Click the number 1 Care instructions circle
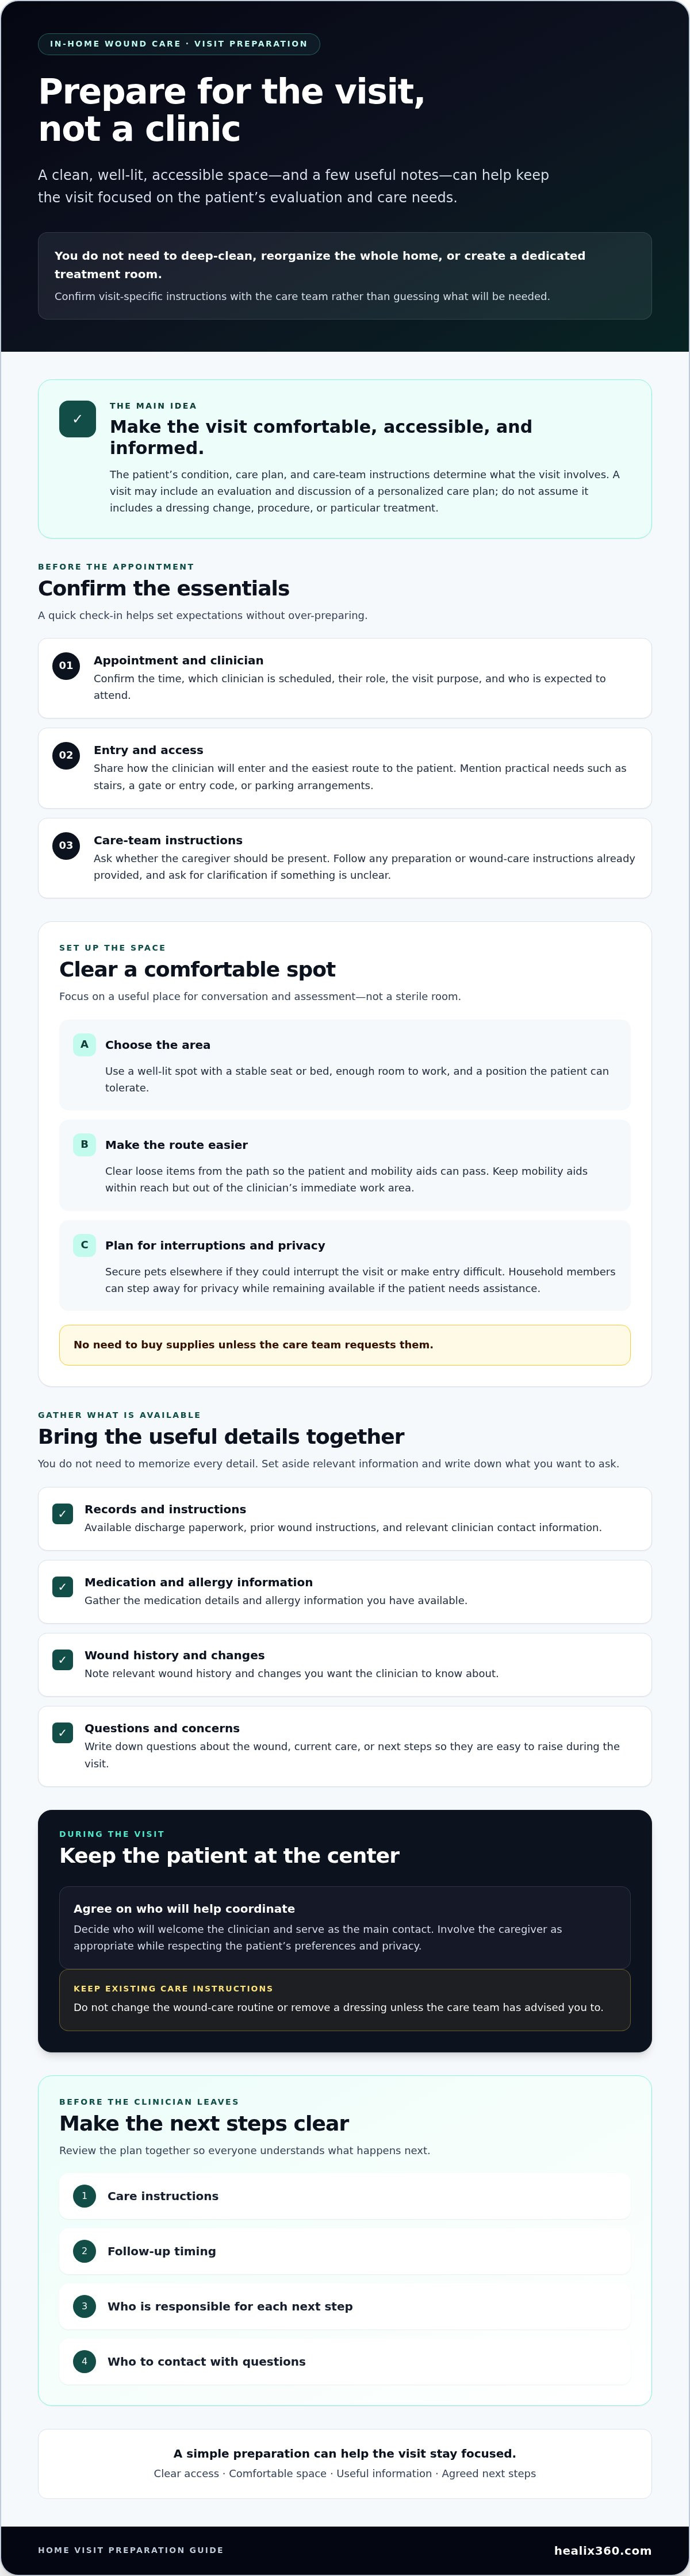 (84, 2196)
